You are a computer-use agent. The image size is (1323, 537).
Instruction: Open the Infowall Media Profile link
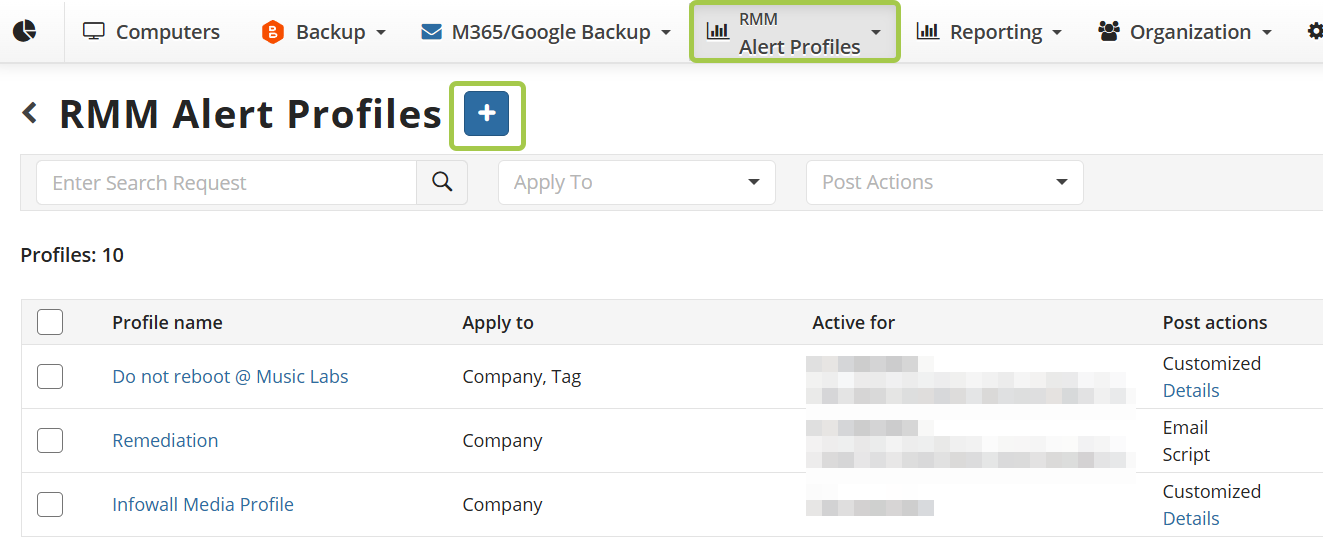pos(203,504)
